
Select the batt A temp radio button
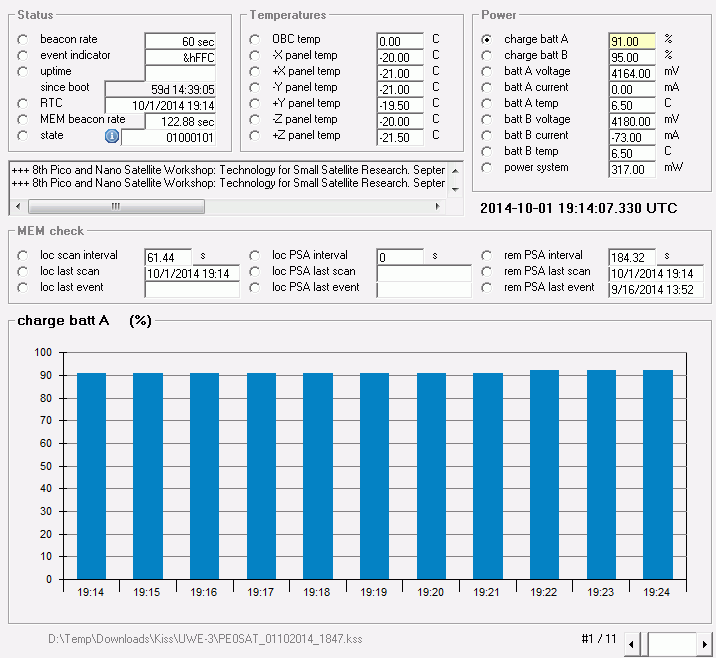487,104
